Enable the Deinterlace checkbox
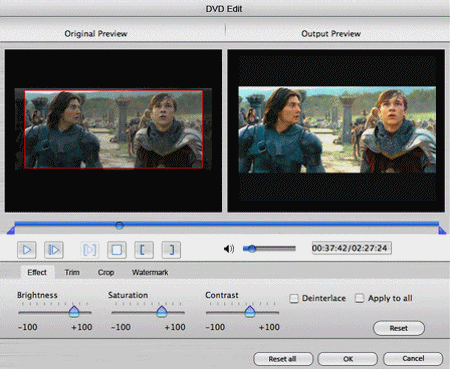 [294, 298]
